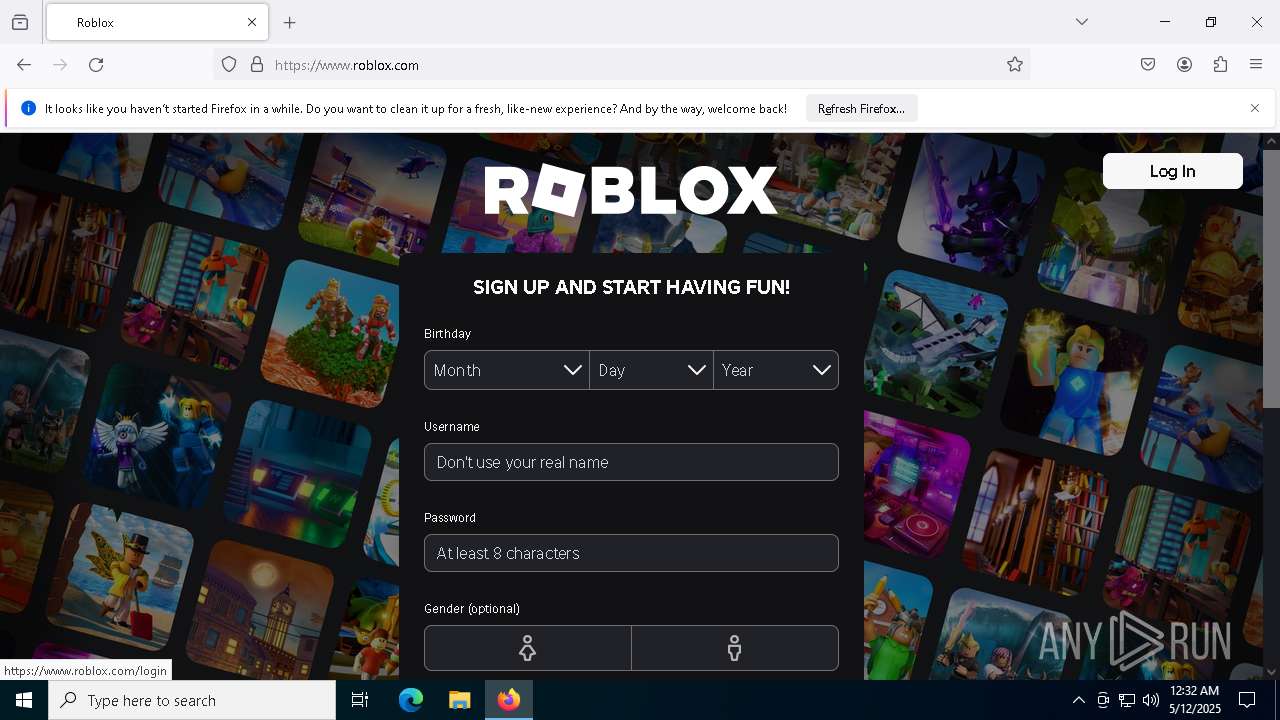Open Task View on taskbar
Screen dimensions: 1280x720
(360, 700)
